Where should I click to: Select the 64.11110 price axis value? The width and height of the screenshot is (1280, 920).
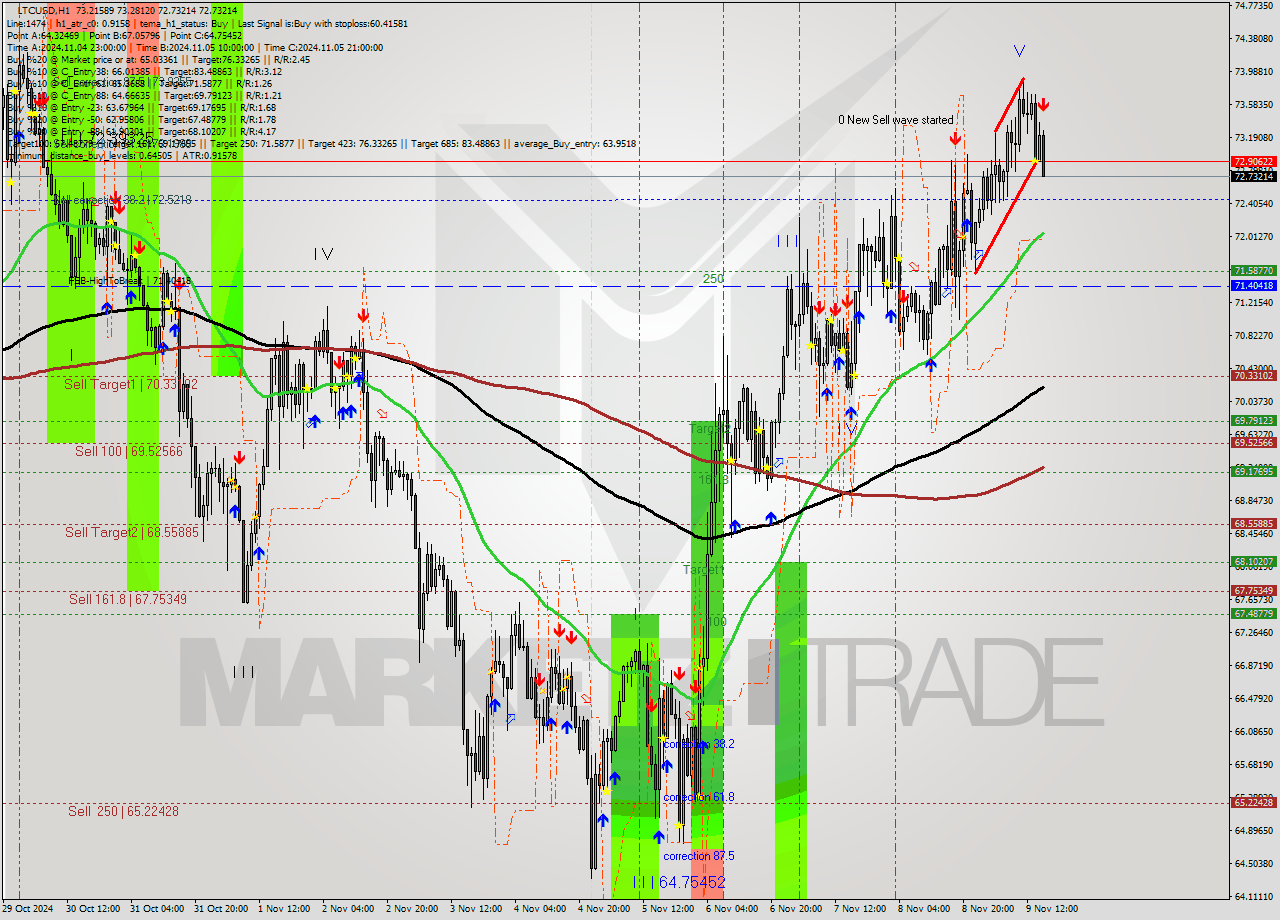(1253, 897)
